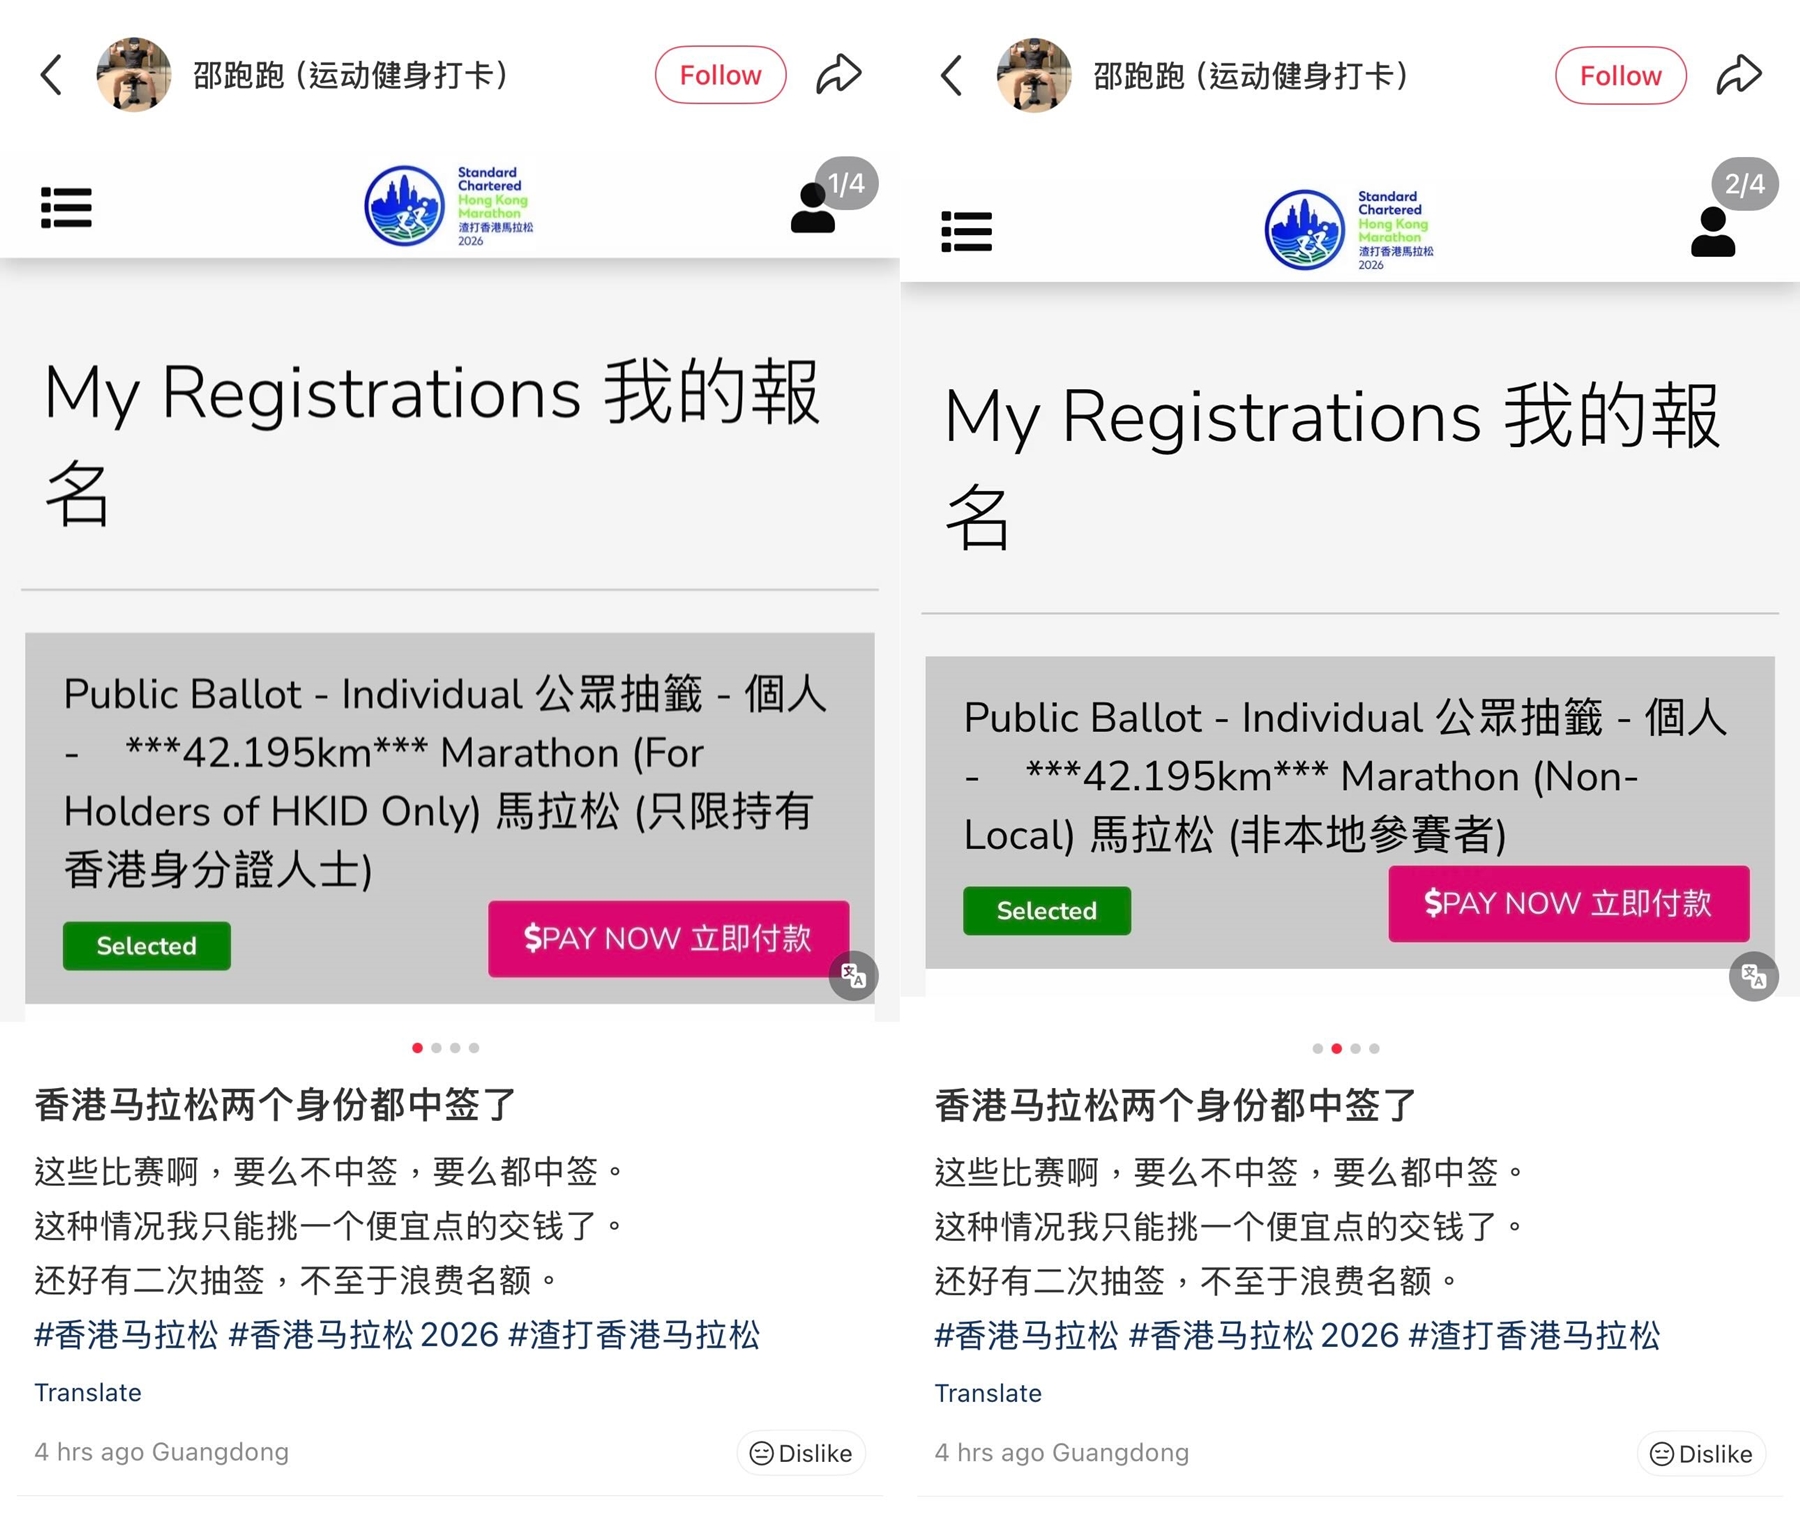
Task: Share the left post via arrow icon
Action: point(838,74)
